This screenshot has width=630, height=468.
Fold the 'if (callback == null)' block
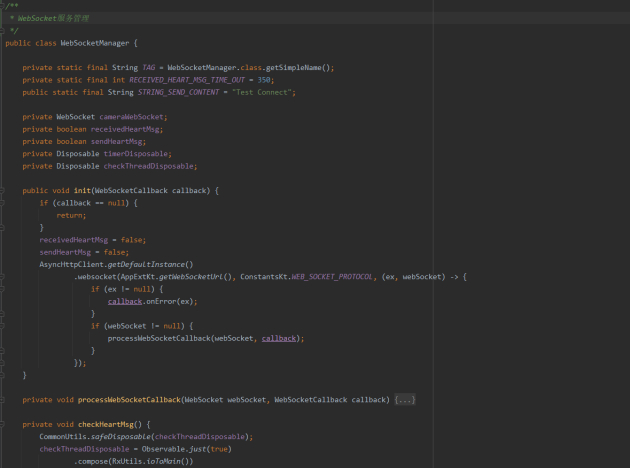tap(5, 203)
